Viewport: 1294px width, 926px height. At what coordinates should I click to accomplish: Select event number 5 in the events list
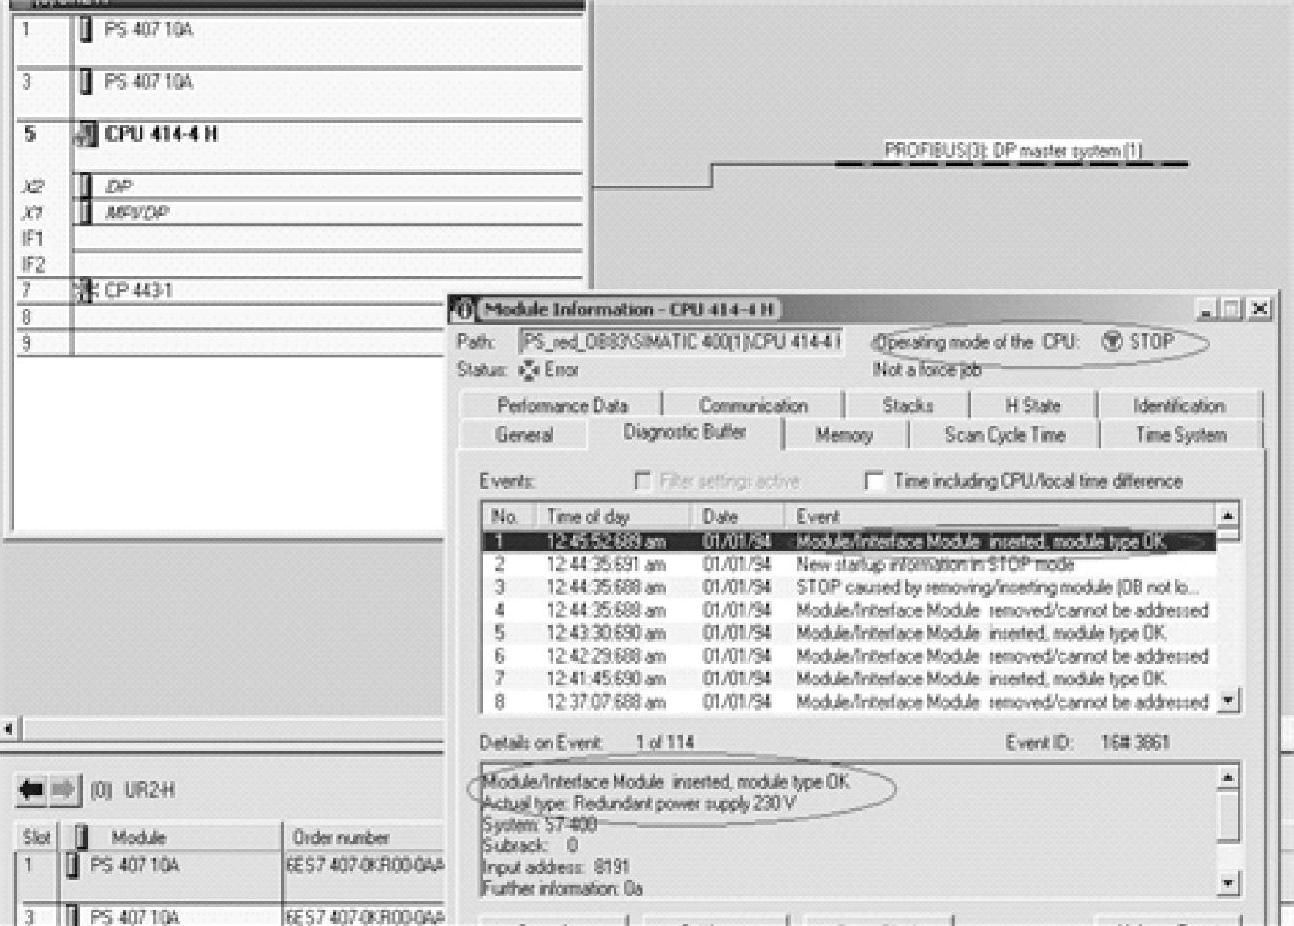(849, 633)
